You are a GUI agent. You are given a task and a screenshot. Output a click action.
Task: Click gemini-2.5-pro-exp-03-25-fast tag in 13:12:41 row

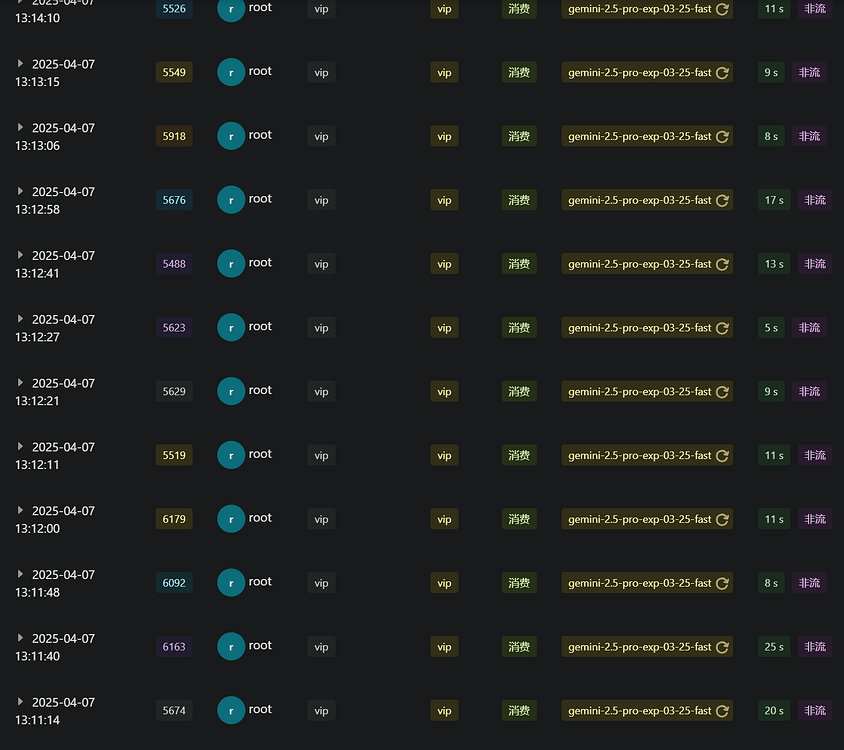[x=647, y=264]
